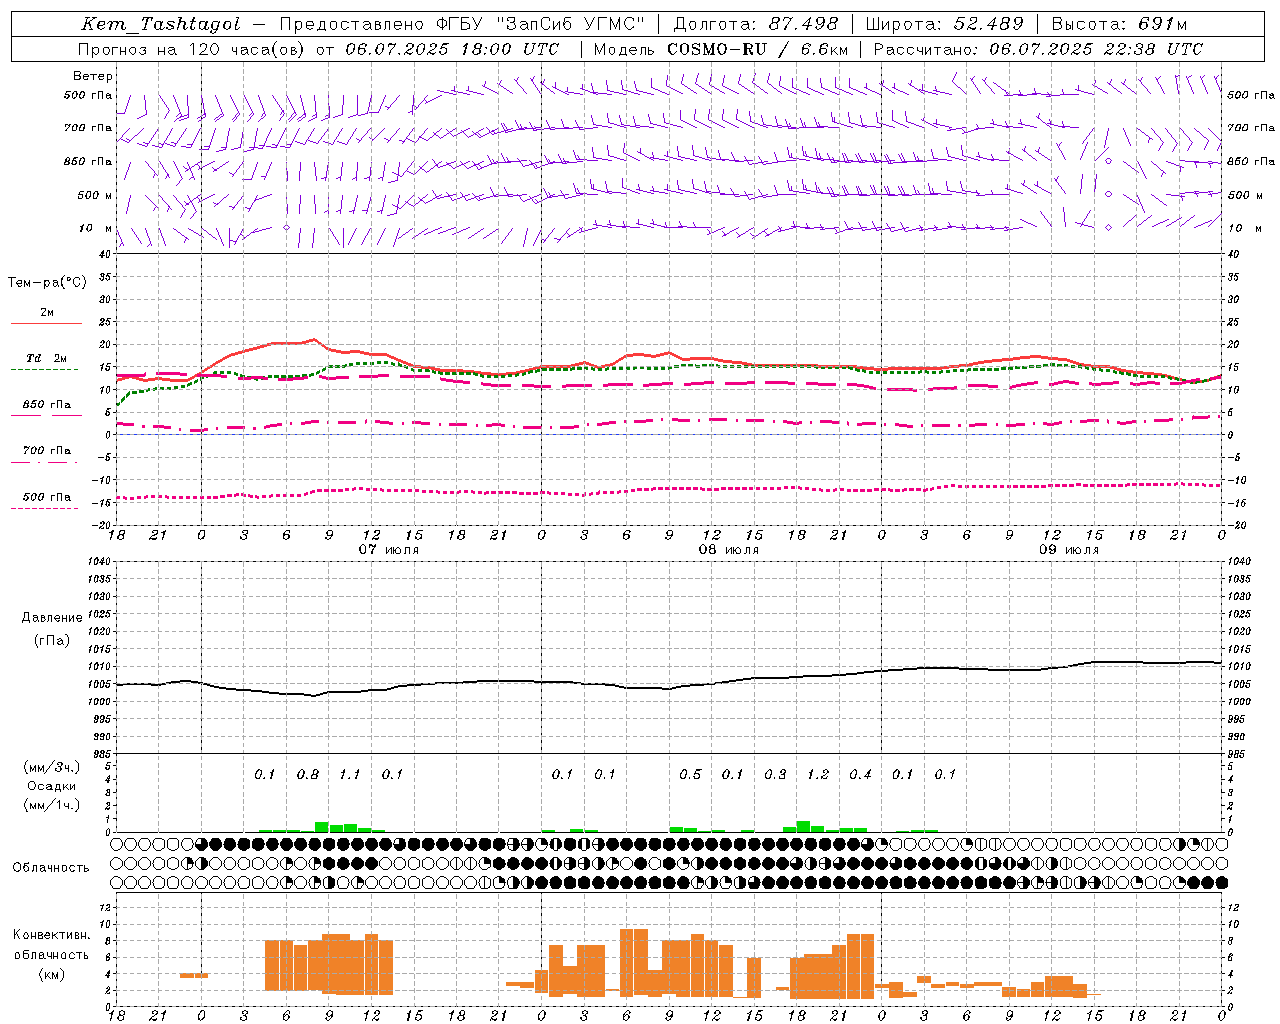1280x1024 pixels.
Task: Click the Давление pressure panel label
Action: pyautogui.click(x=52, y=618)
